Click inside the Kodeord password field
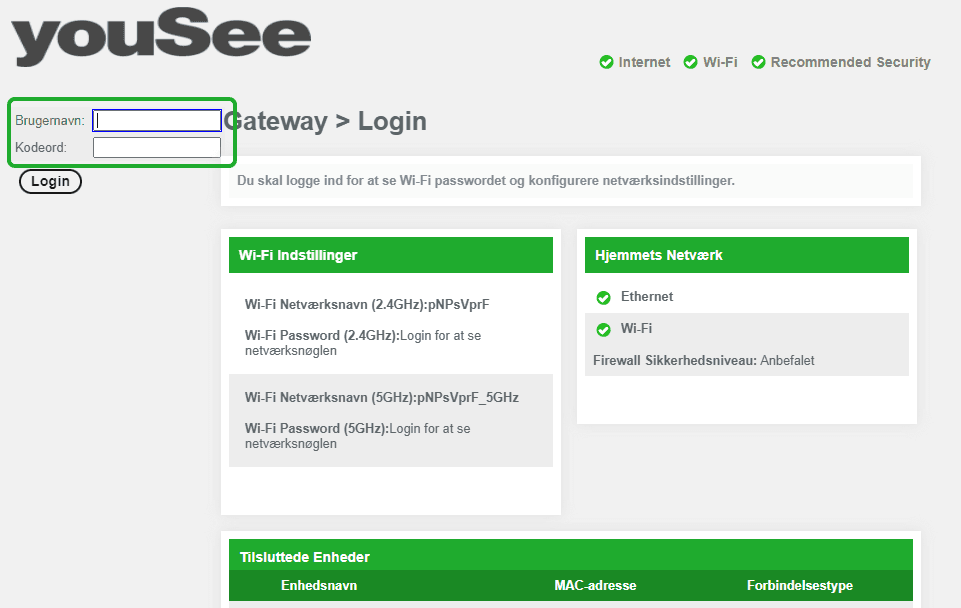 [156, 147]
